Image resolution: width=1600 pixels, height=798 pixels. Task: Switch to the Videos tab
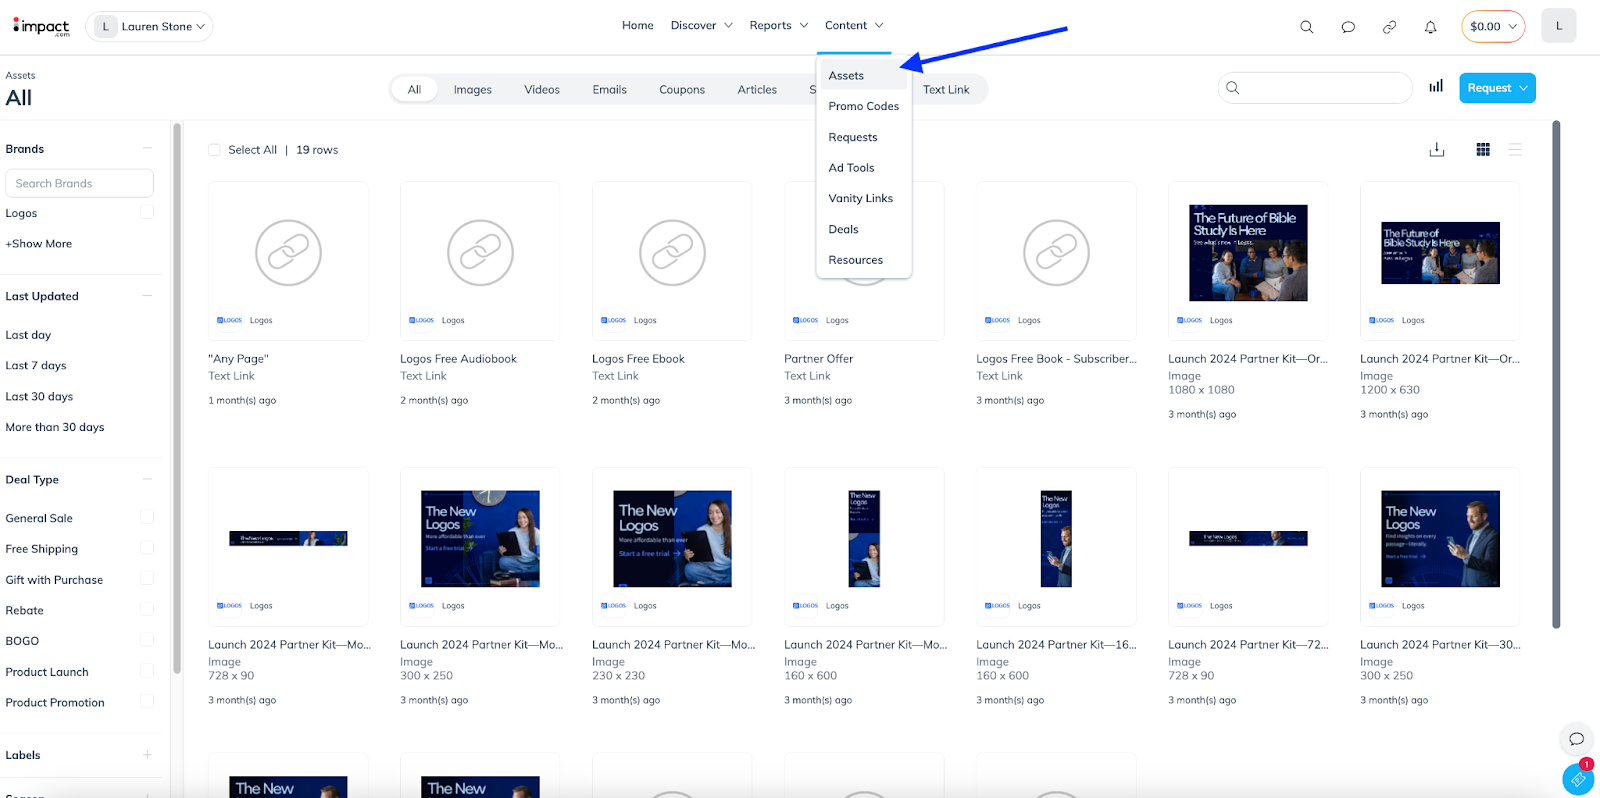(x=542, y=90)
